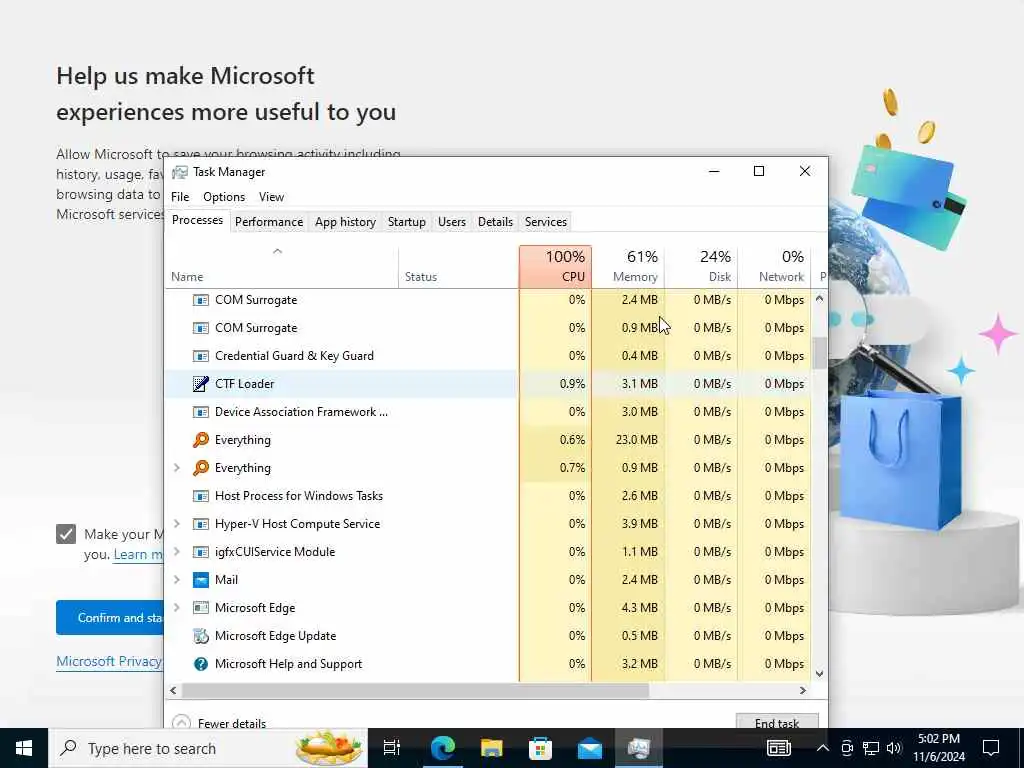
Task: Click the scroll down arrow of the process list
Action: pyautogui.click(x=820, y=673)
